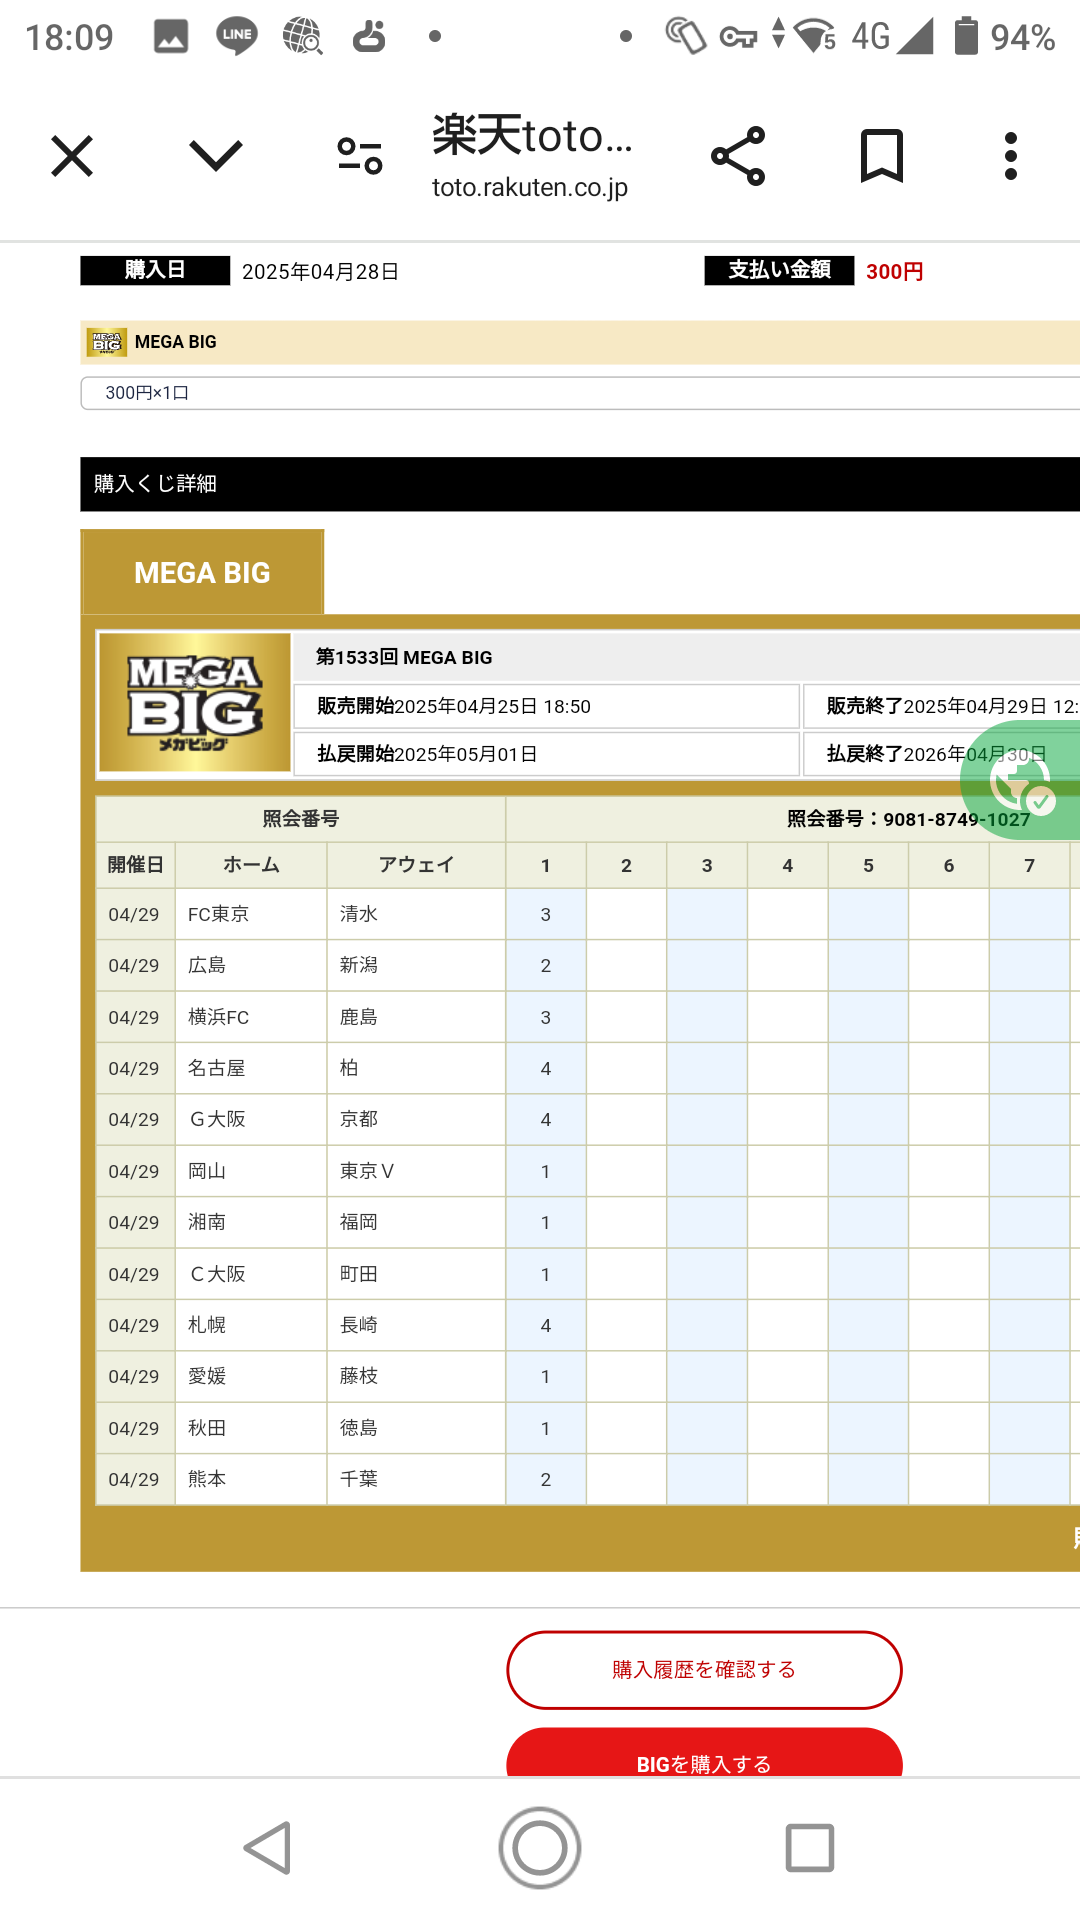Click the 購入履歴を確認する button
The width and height of the screenshot is (1080, 1920).
(x=704, y=1670)
